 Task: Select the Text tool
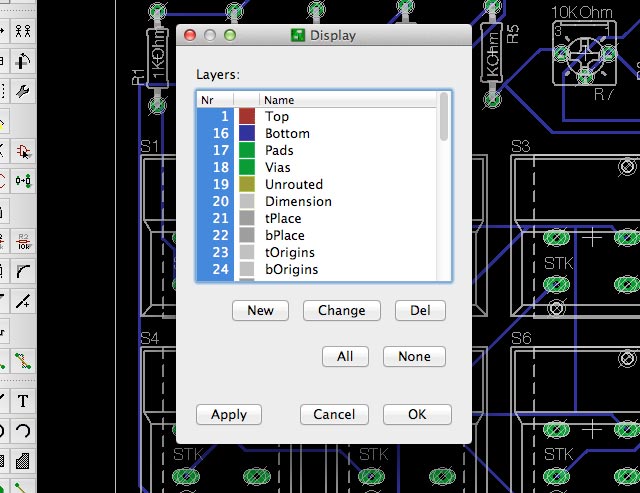[x=22, y=402]
